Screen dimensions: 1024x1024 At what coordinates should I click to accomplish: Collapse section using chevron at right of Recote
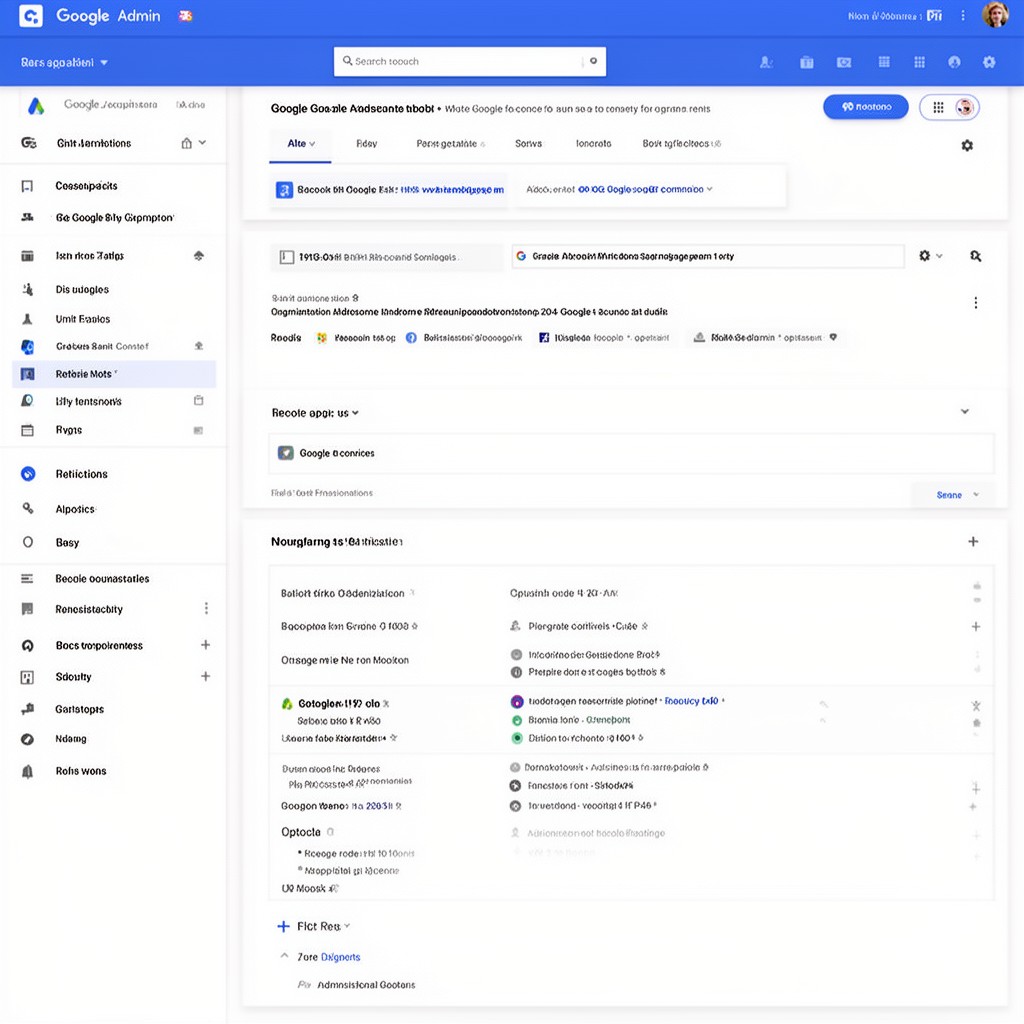pos(965,411)
